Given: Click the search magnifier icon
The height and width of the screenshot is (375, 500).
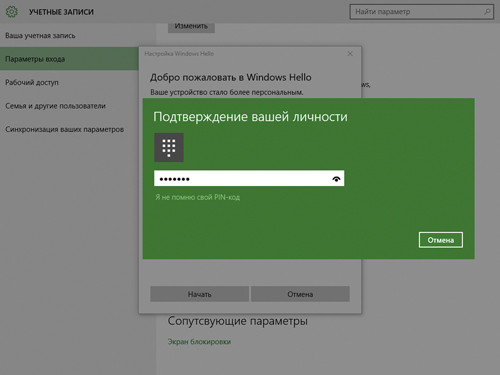Looking at the screenshot, I should pyautogui.click(x=487, y=12).
